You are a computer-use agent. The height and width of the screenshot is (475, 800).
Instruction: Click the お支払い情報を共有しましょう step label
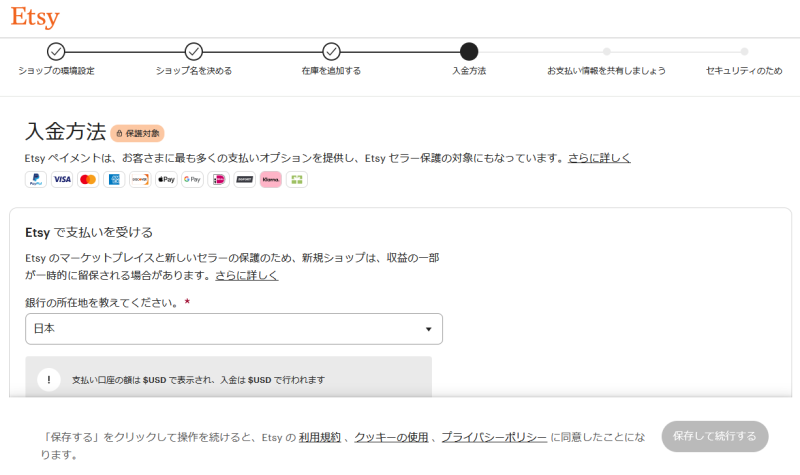607,71
